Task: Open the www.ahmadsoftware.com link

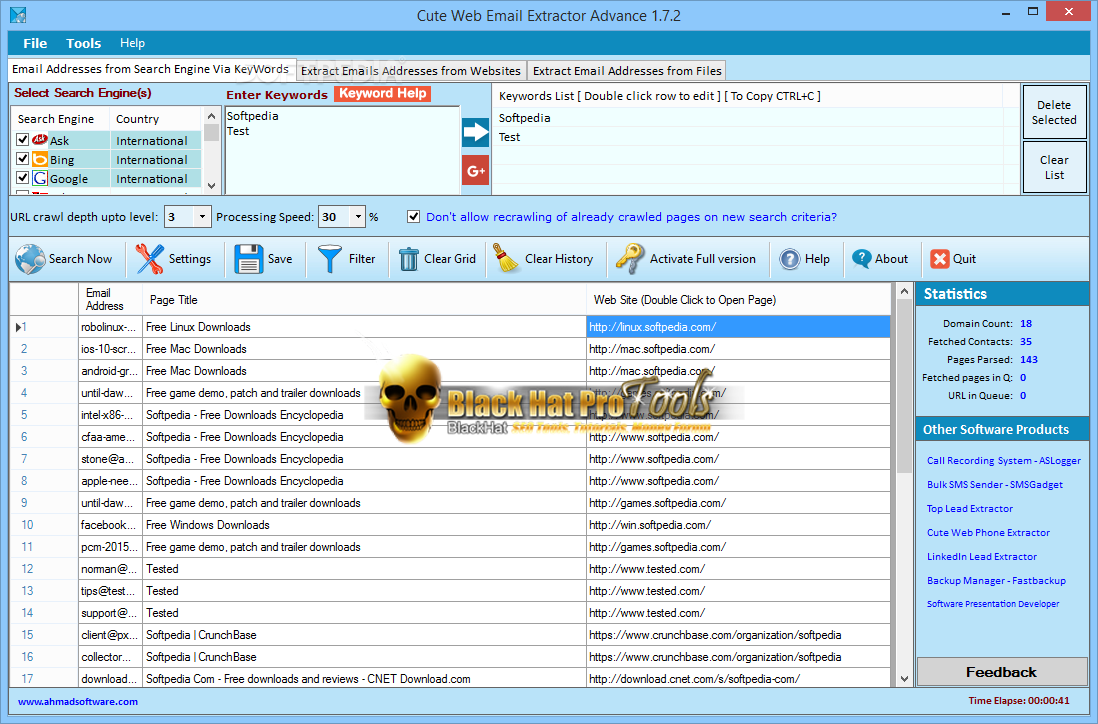Action: (78, 702)
